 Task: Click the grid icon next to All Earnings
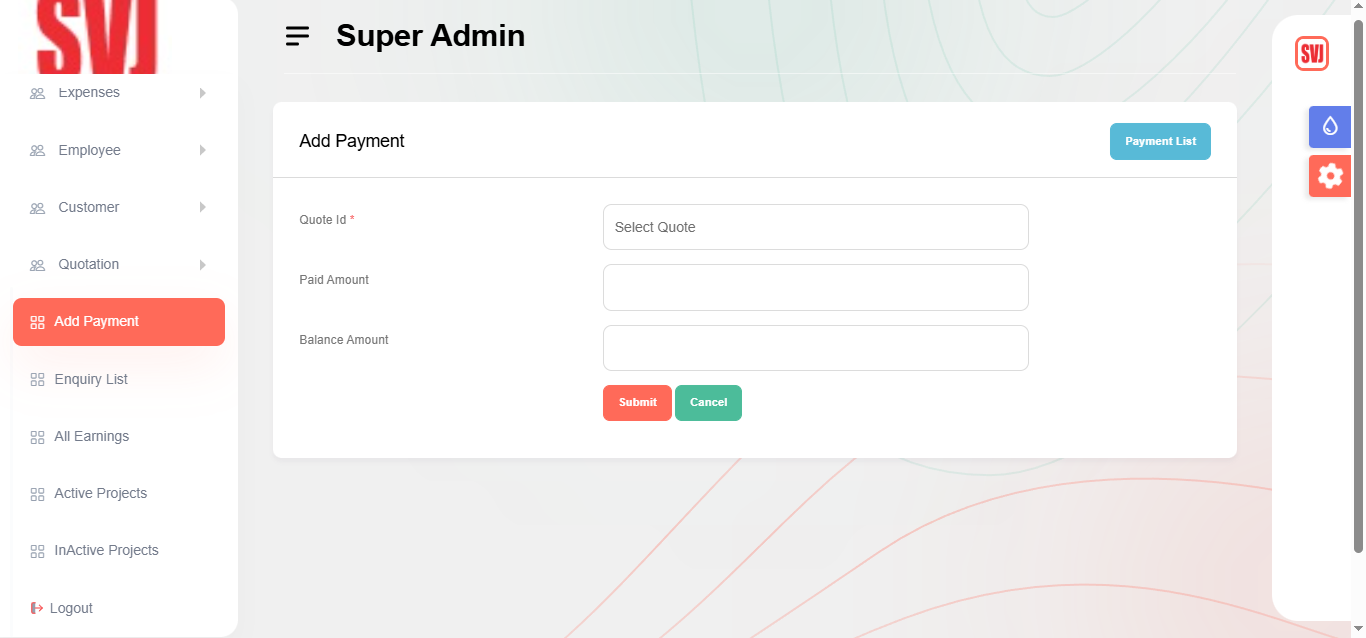pyautogui.click(x=38, y=437)
